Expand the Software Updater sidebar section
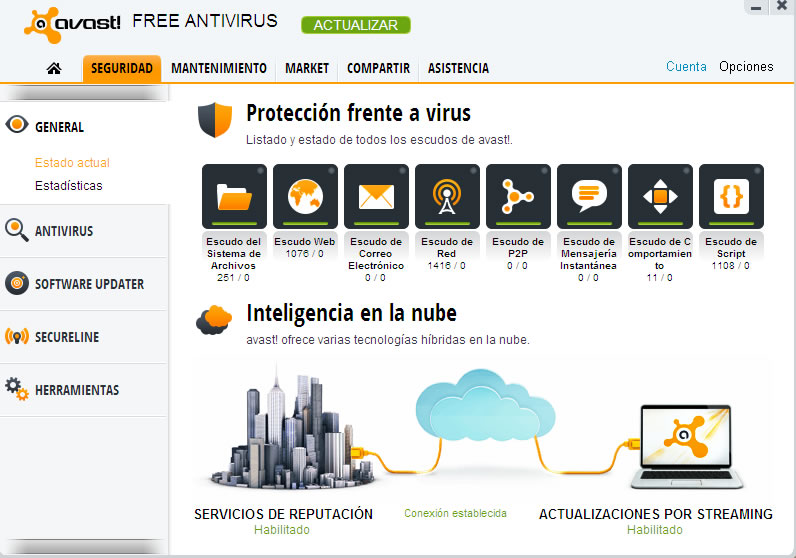Image resolution: width=796 pixels, height=558 pixels. coord(89,284)
